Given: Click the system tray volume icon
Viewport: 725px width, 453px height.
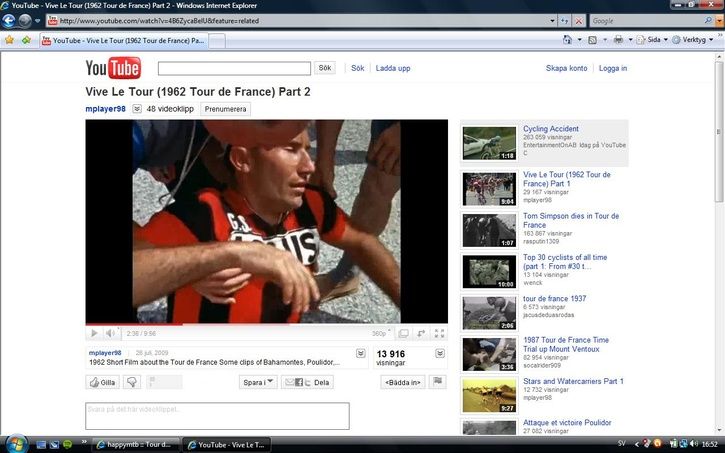Looking at the screenshot, I should [x=693, y=444].
